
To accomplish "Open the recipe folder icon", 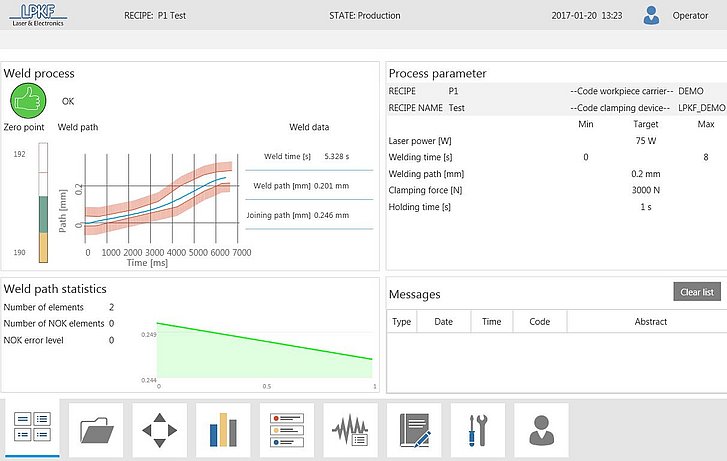I will point(96,429).
